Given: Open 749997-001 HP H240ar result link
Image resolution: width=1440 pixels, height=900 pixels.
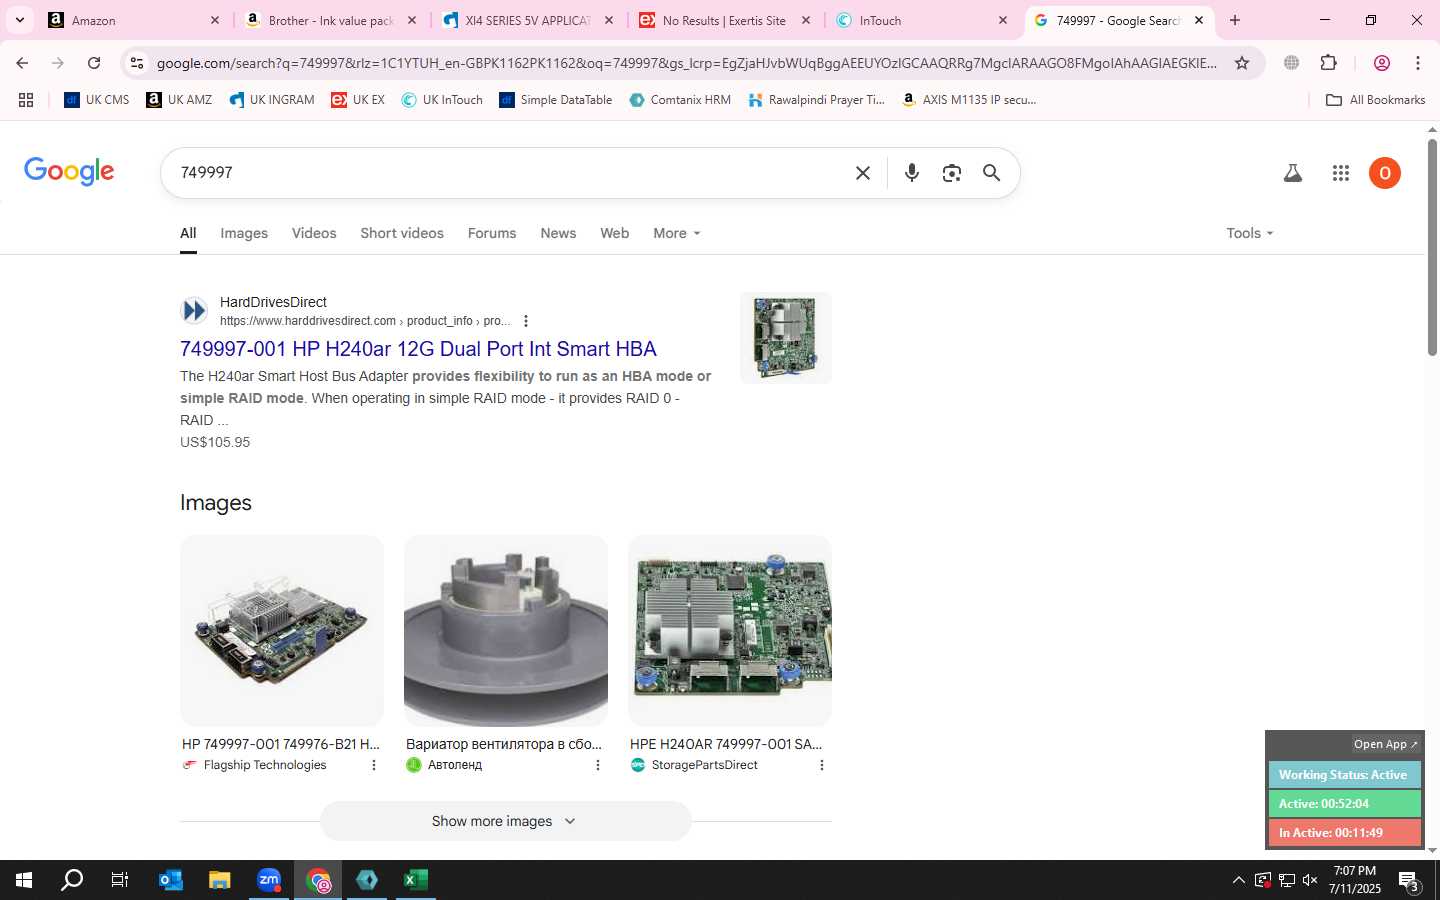Looking at the screenshot, I should coord(418,349).
